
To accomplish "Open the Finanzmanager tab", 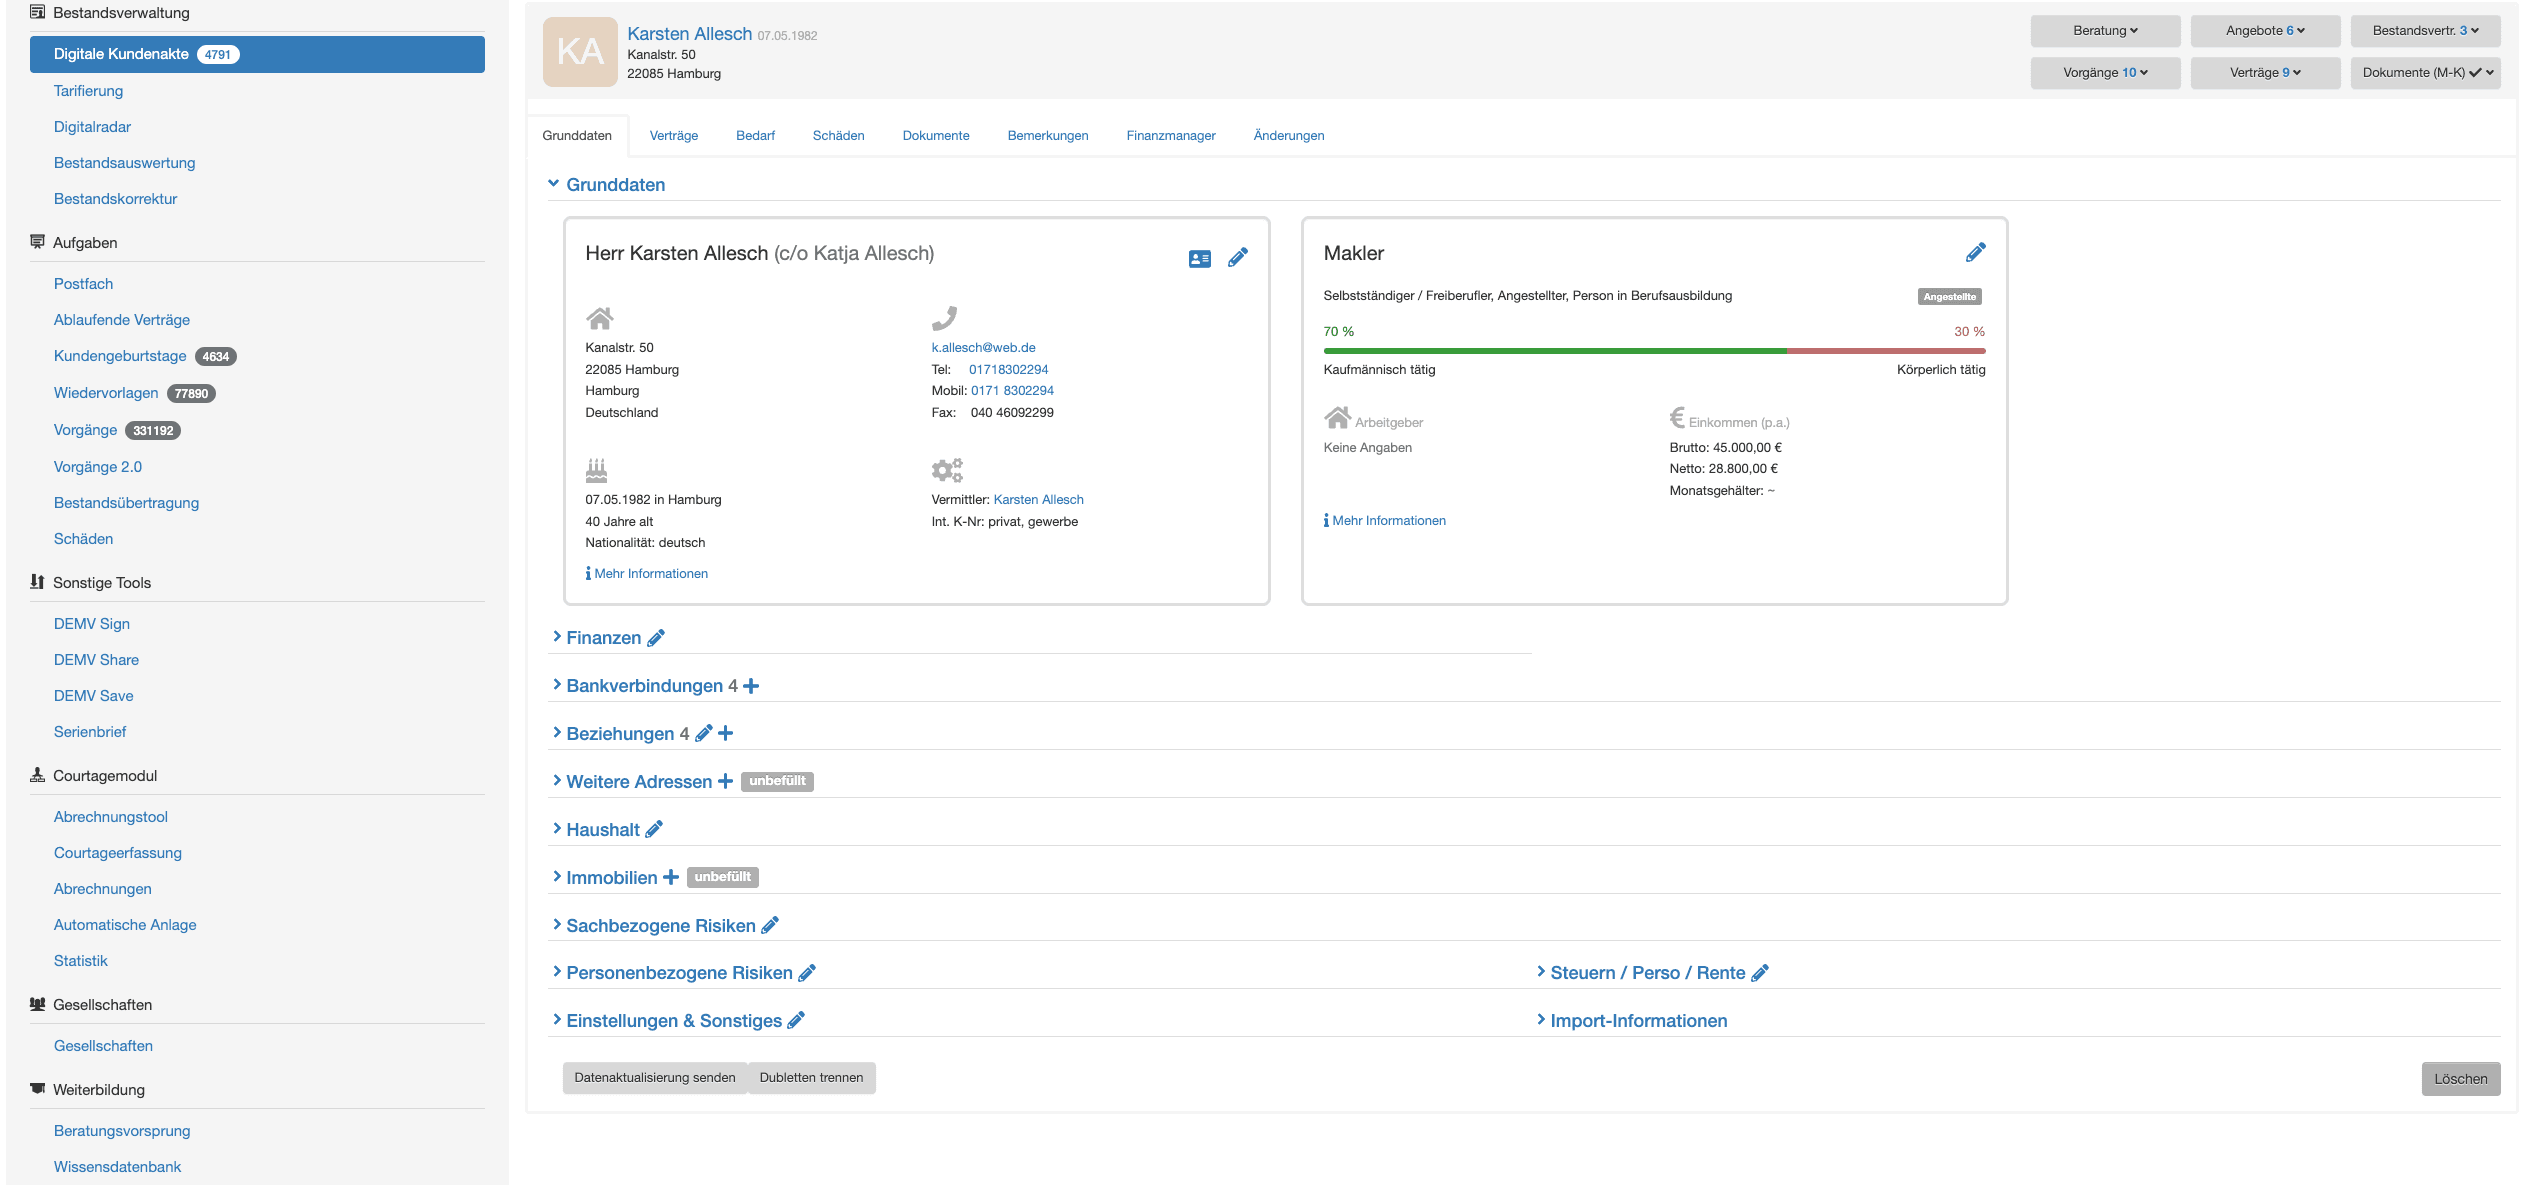I will pos(1170,136).
